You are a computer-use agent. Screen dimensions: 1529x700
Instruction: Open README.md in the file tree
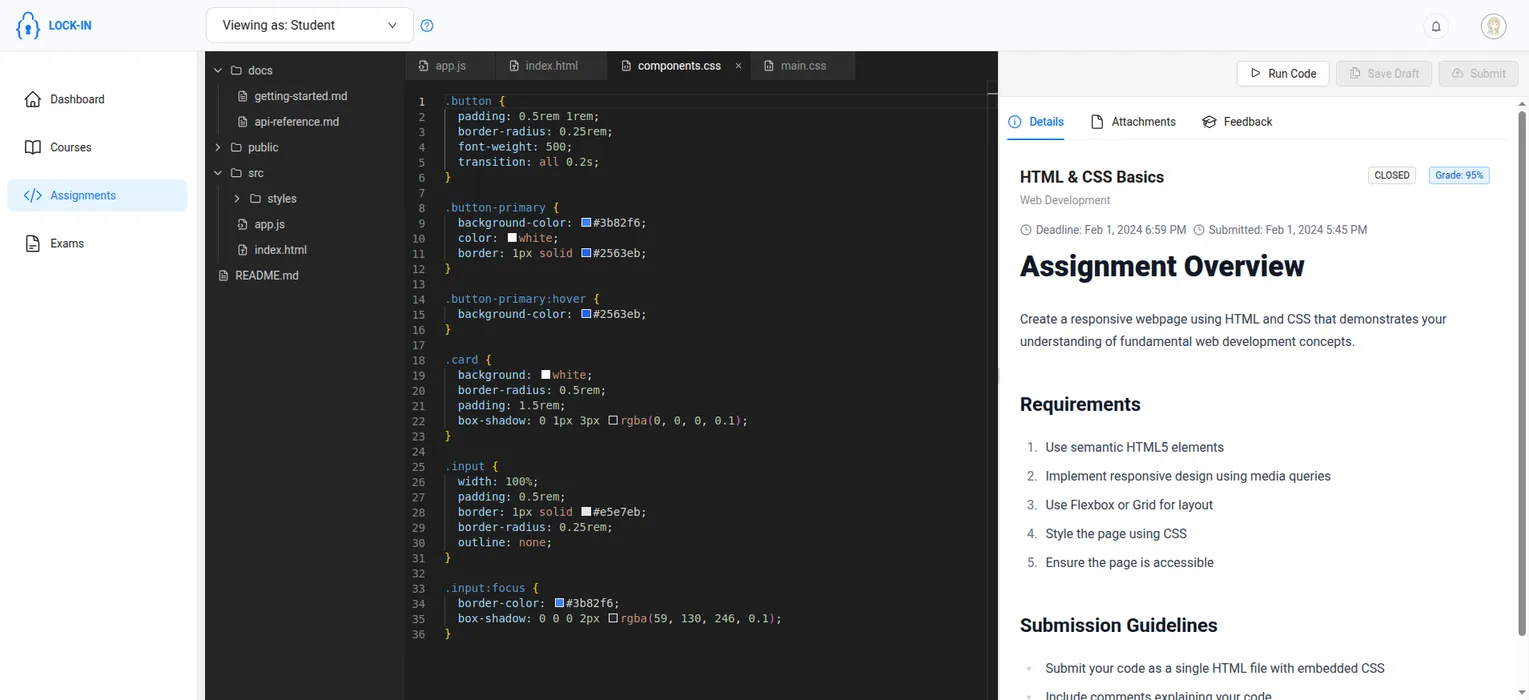(x=266, y=276)
